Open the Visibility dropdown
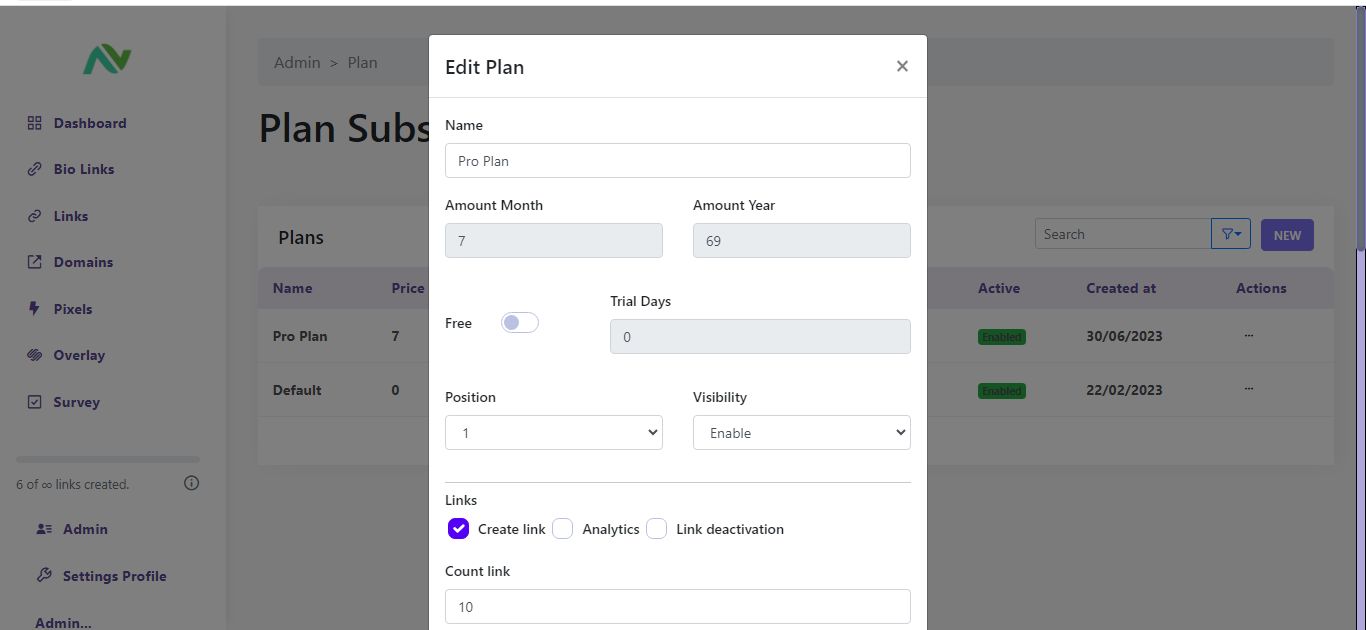 pos(802,433)
